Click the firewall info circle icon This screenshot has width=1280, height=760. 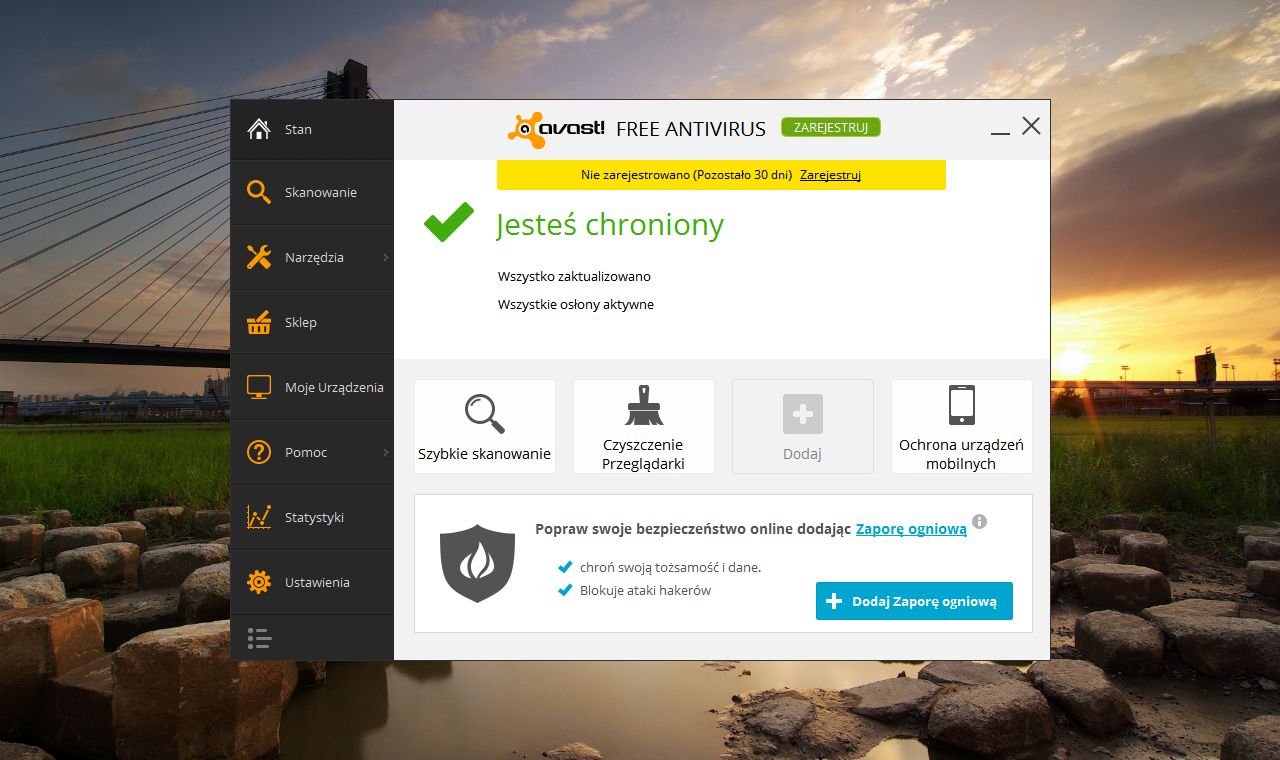pyautogui.click(x=979, y=522)
